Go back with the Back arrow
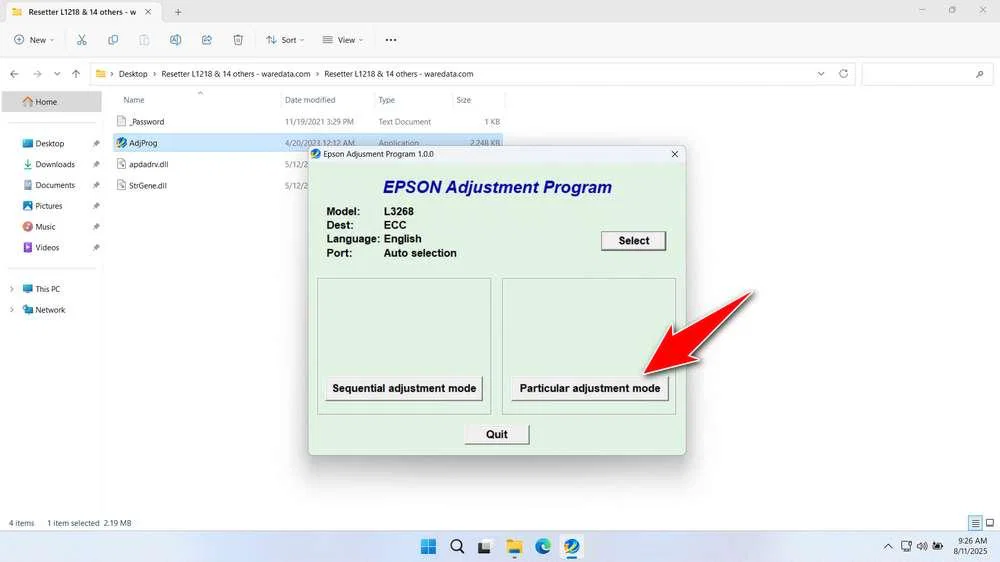The image size is (1000, 562). point(14,74)
